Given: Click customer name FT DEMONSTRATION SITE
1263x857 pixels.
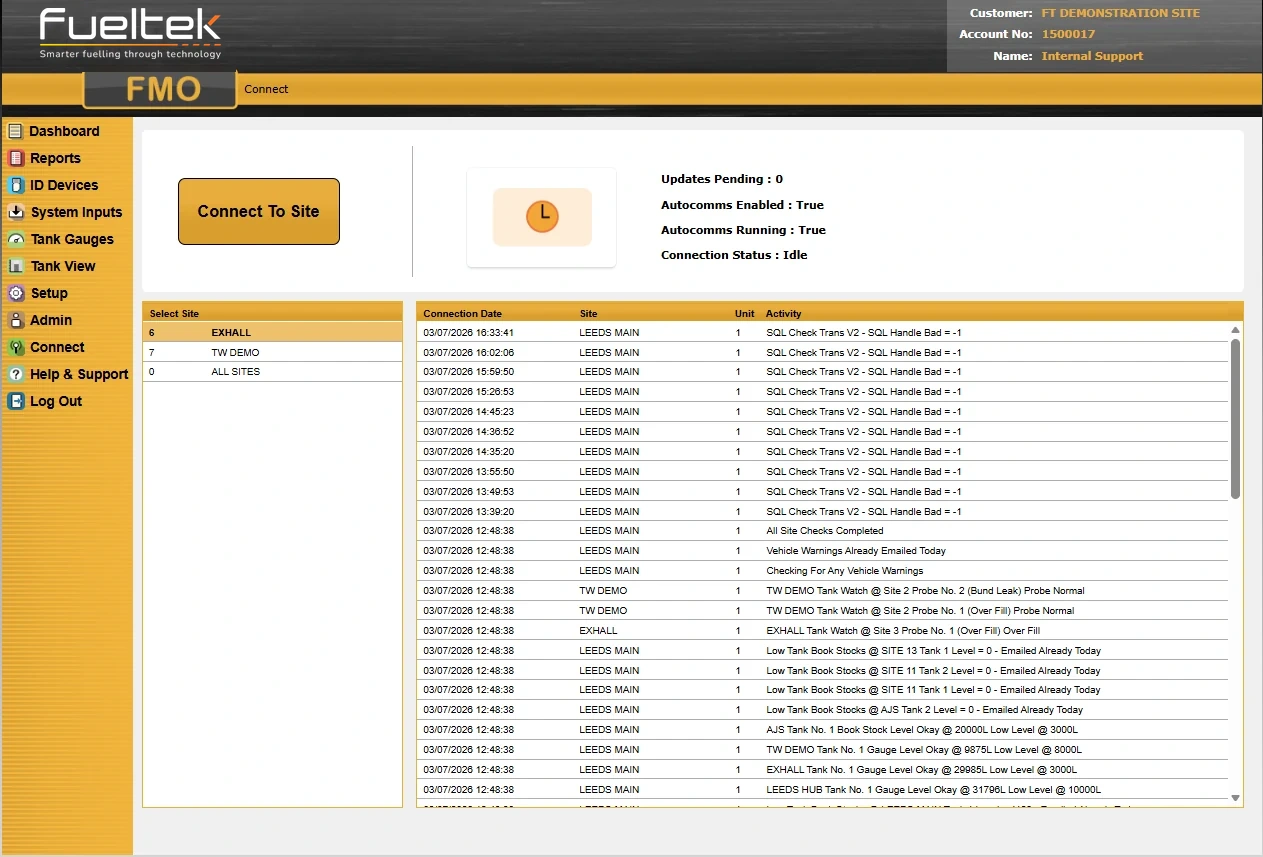Looking at the screenshot, I should pos(1120,13).
